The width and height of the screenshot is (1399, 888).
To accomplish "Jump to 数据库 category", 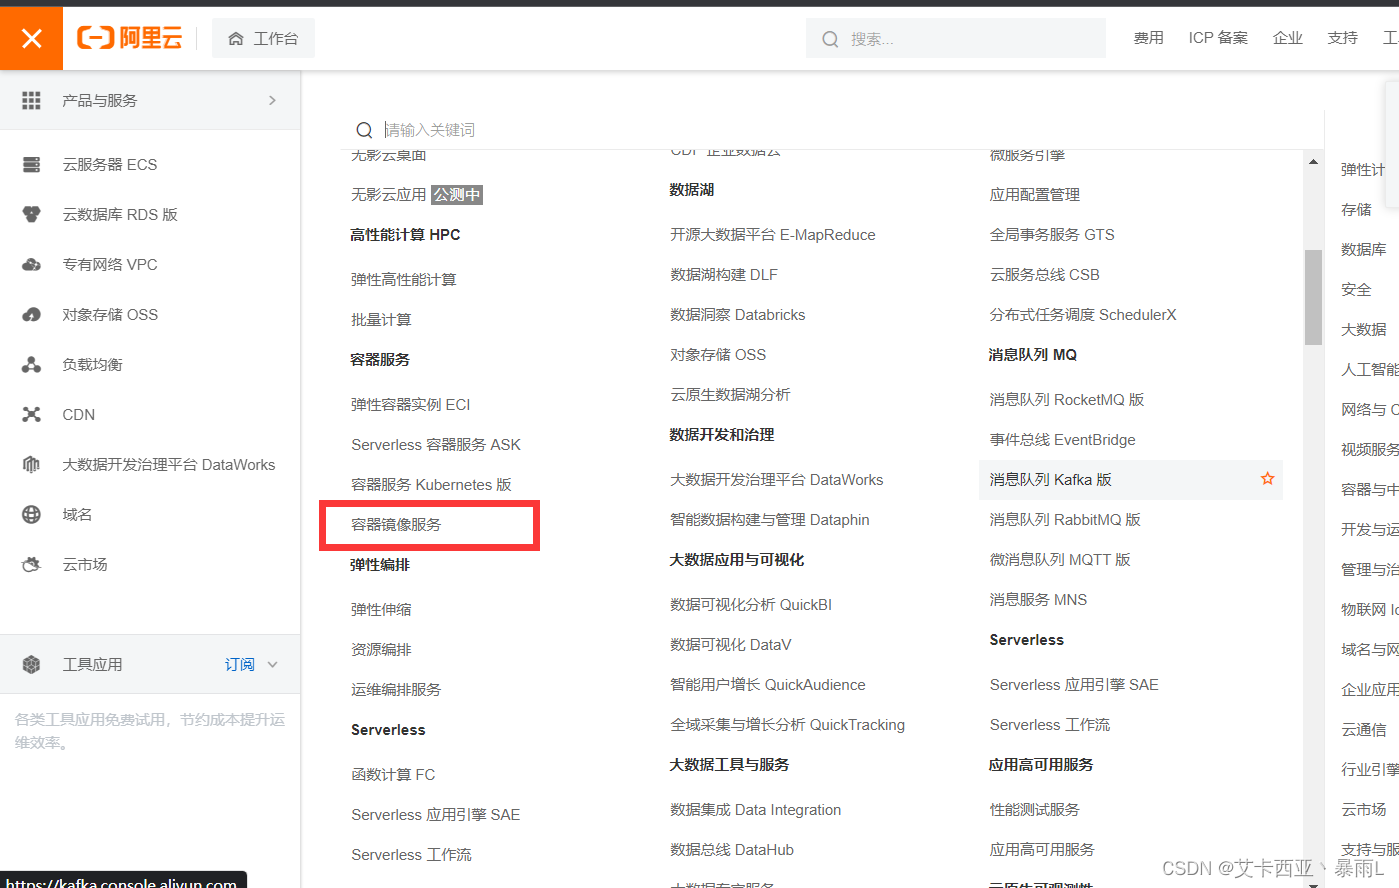I will pos(1363,249).
